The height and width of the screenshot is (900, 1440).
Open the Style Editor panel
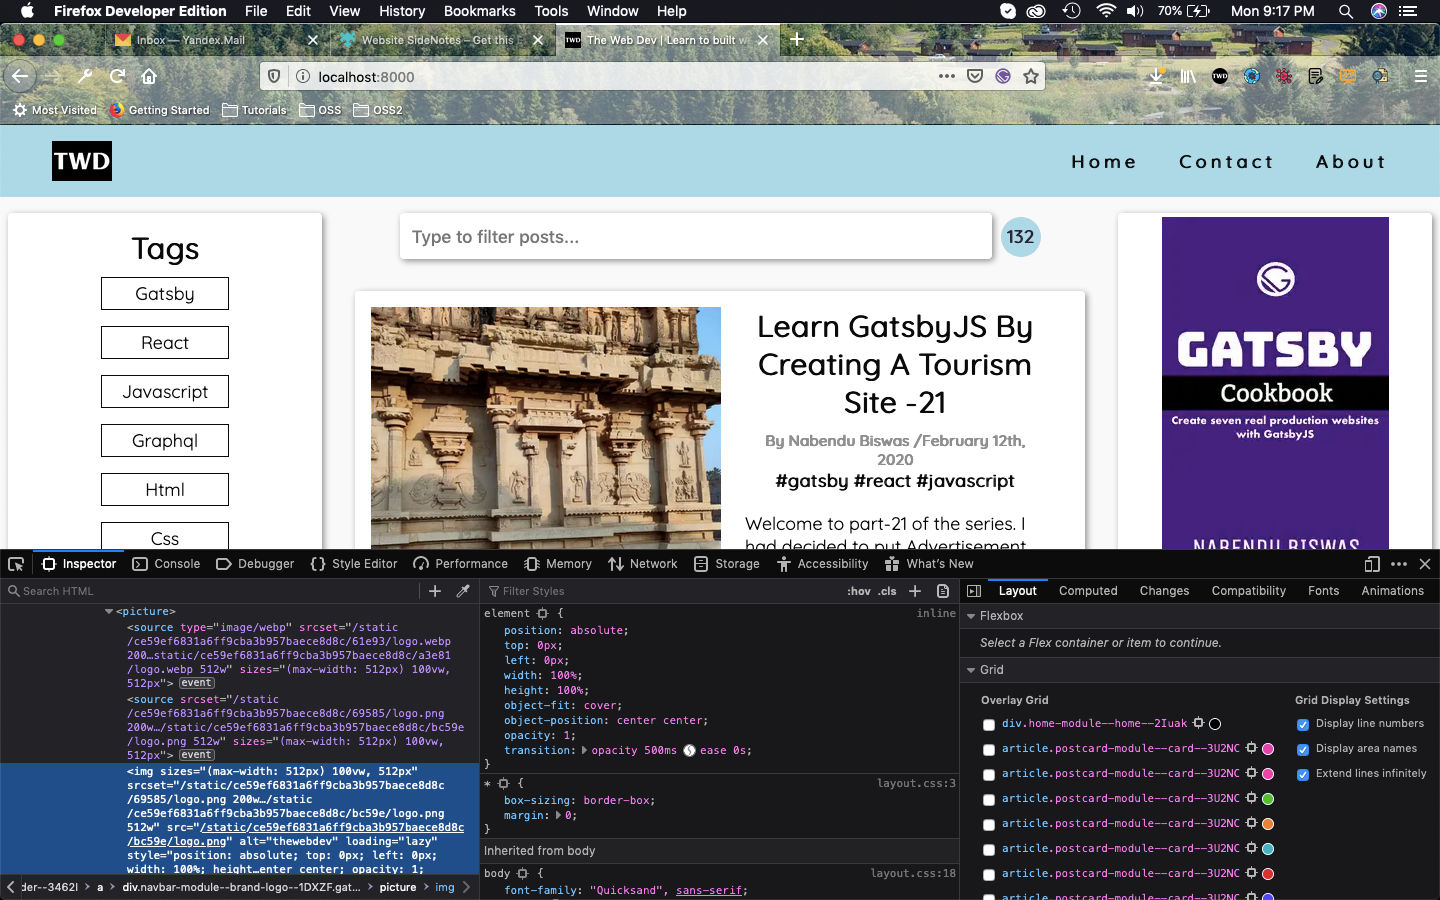(355, 564)
